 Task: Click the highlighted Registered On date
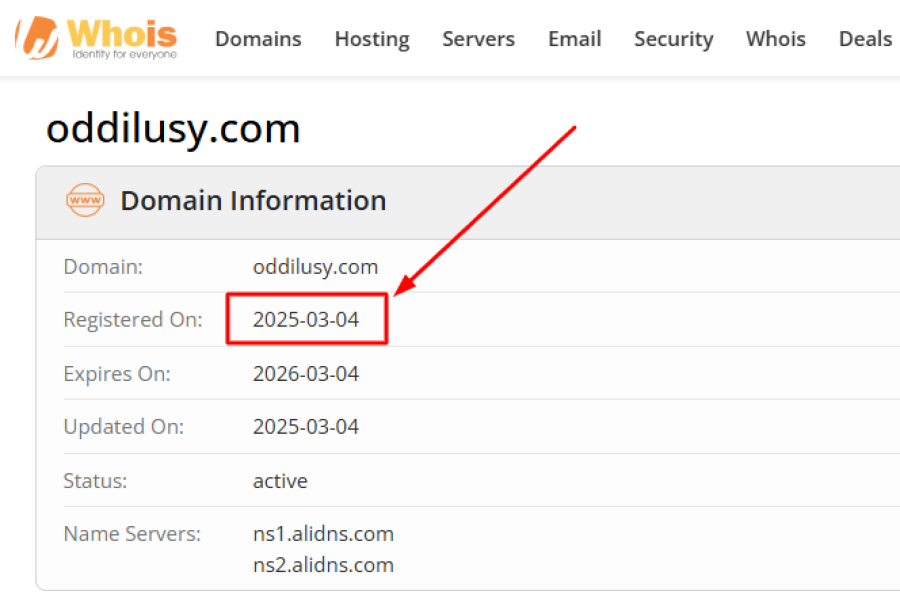[x=306, y=320]
